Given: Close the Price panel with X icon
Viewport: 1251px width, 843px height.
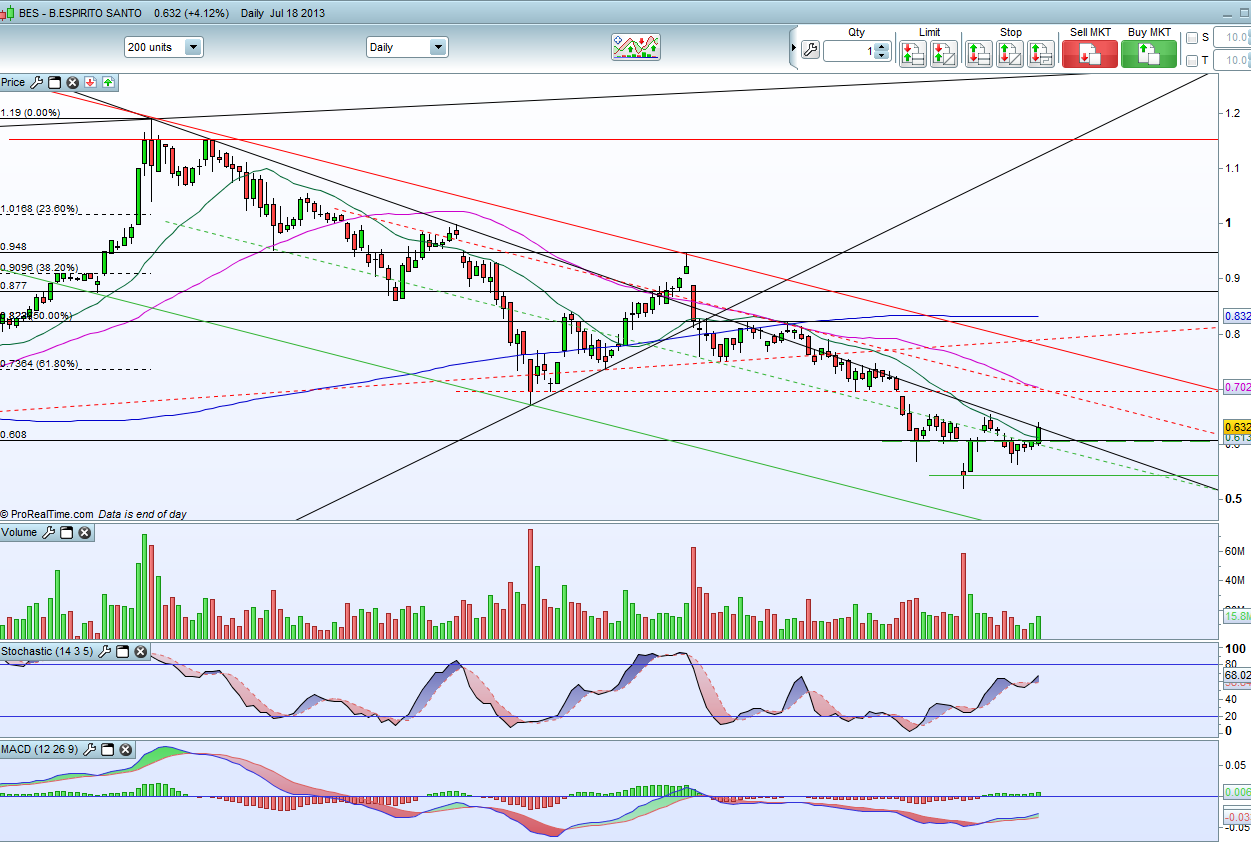Looking at the screenshot, I should coord(72,83).
